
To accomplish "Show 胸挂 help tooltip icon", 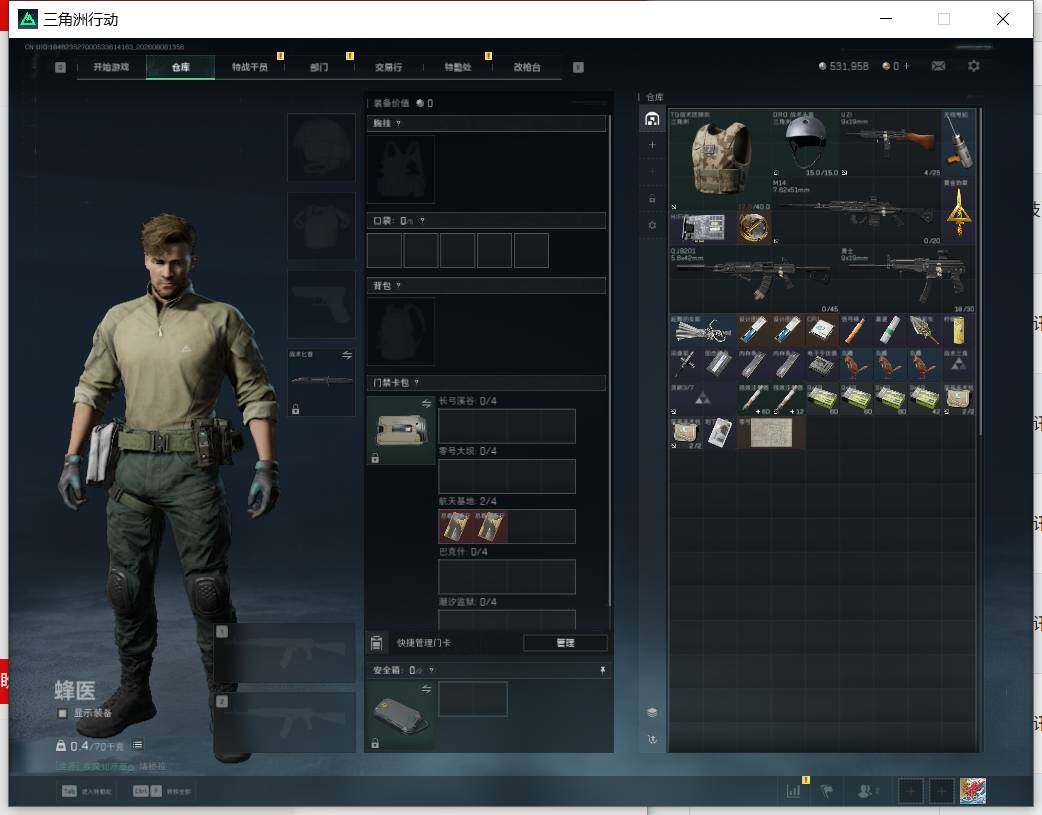I will tap(398, 124).
